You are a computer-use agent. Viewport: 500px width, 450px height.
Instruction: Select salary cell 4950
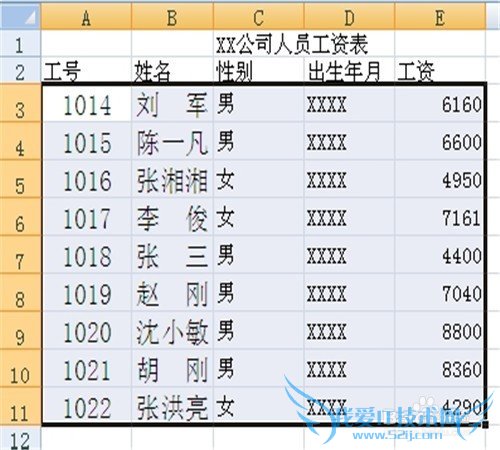pos(440,179)
